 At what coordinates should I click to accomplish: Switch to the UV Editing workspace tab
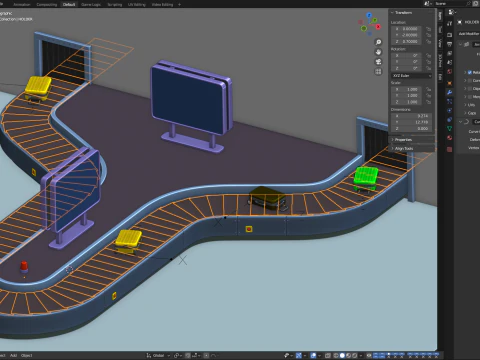[137, 5]
